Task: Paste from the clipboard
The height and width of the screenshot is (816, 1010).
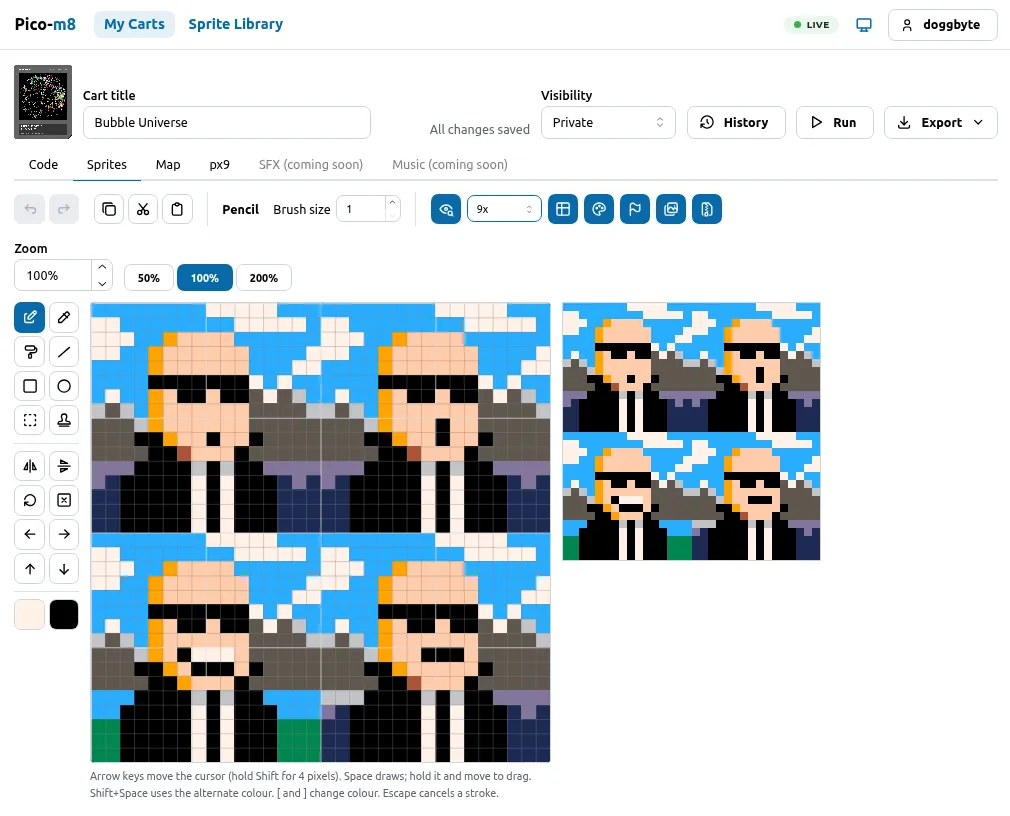Action: pyautogui.click(x=177, y=209)
